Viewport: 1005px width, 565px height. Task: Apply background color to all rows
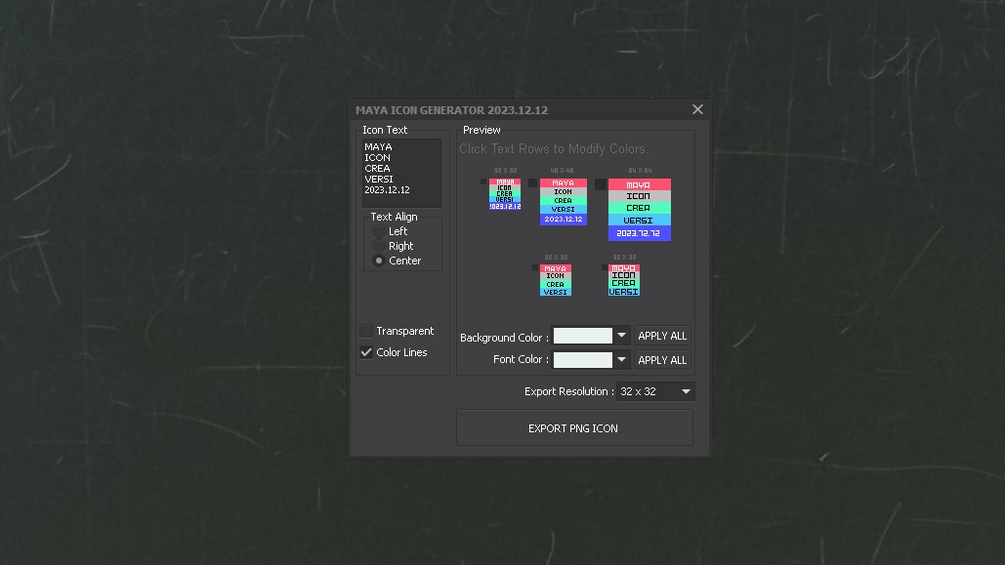click(662, 336)
